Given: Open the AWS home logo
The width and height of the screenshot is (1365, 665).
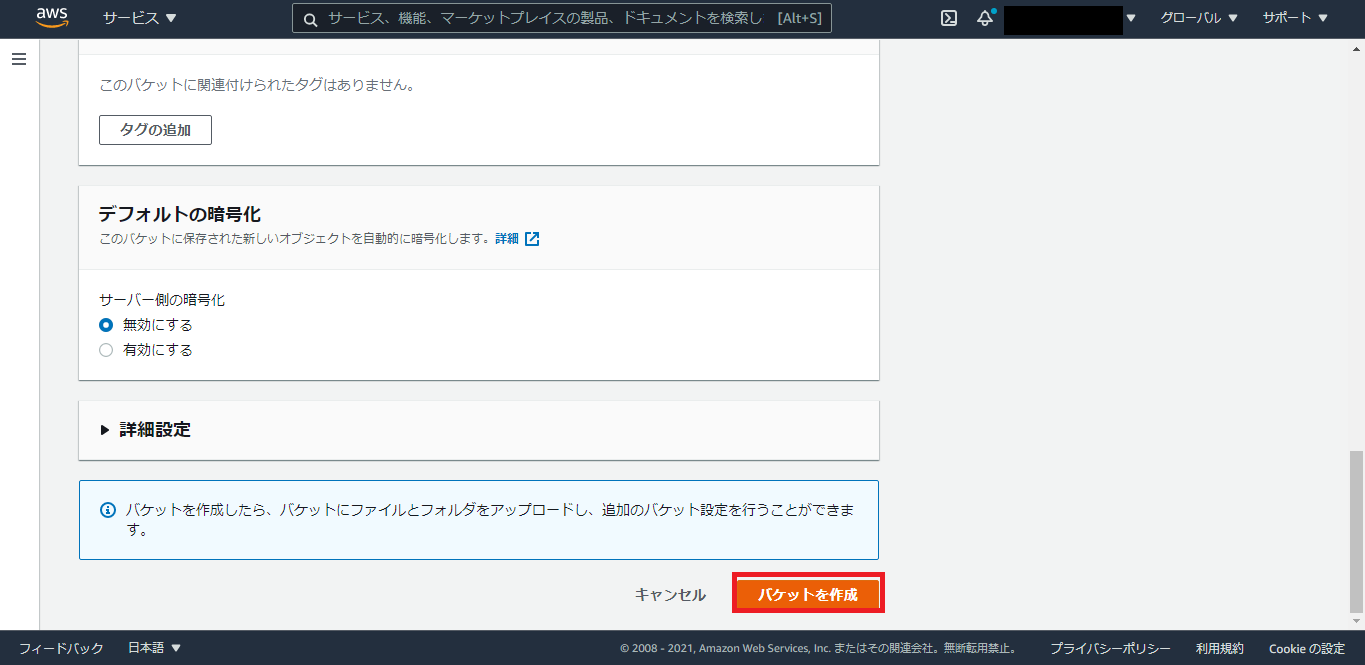Looking at the screenshot, I should (51, 17).
